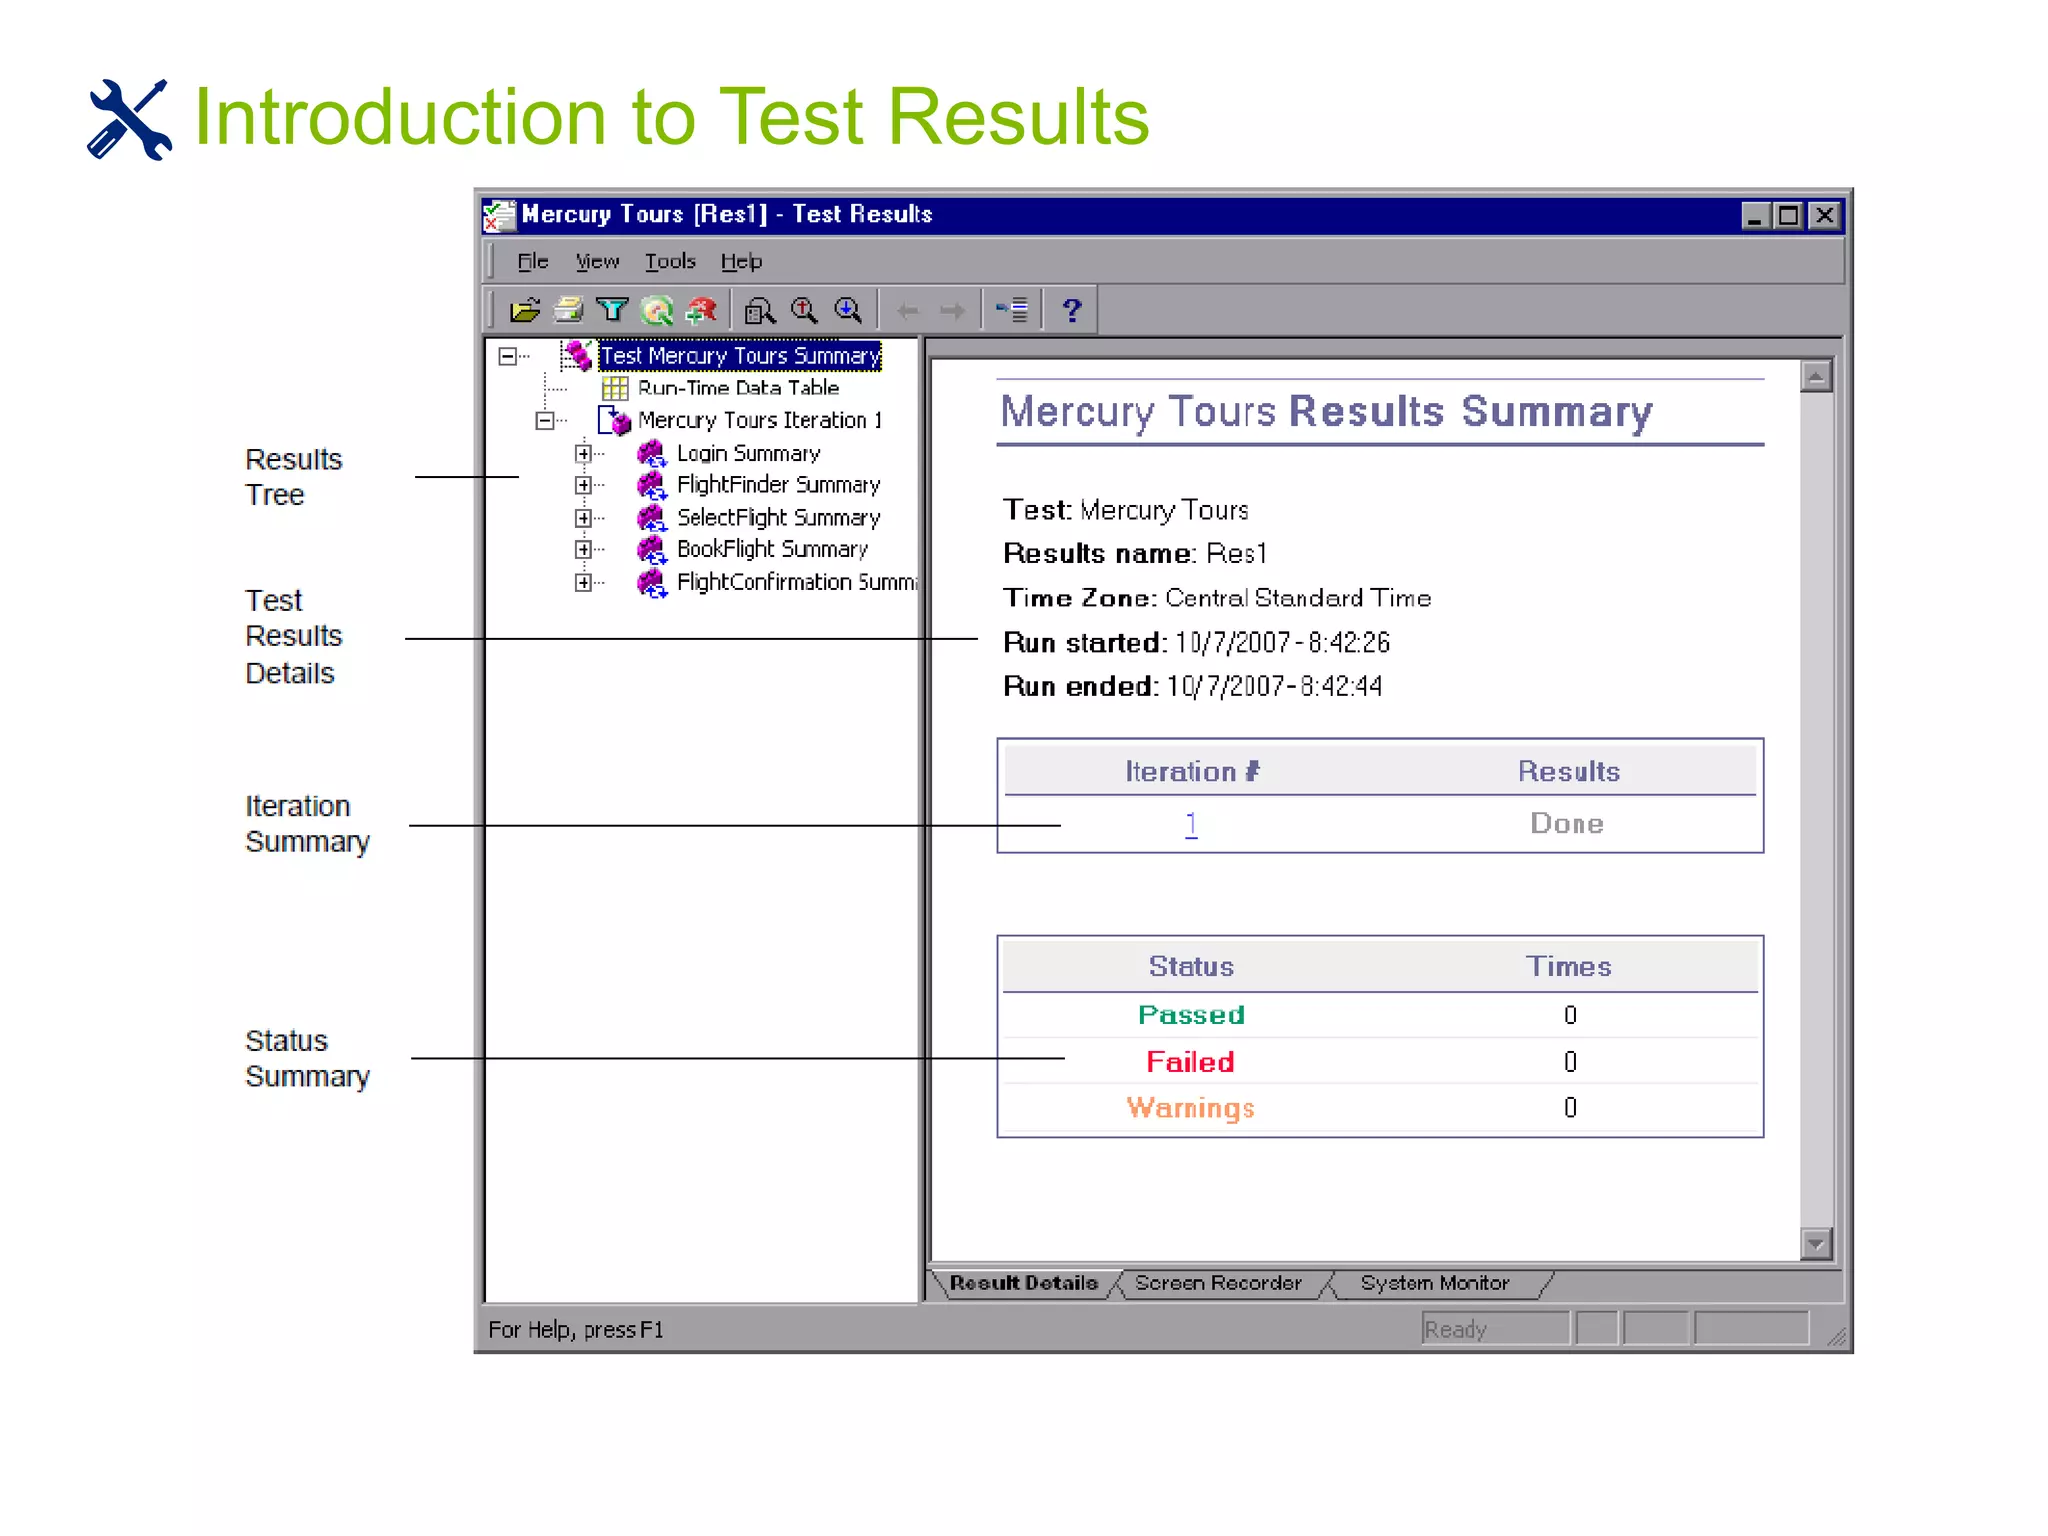Expand the BookFlight Summary node
This screenshot has height=1536, width=2048.
[583, 550]
